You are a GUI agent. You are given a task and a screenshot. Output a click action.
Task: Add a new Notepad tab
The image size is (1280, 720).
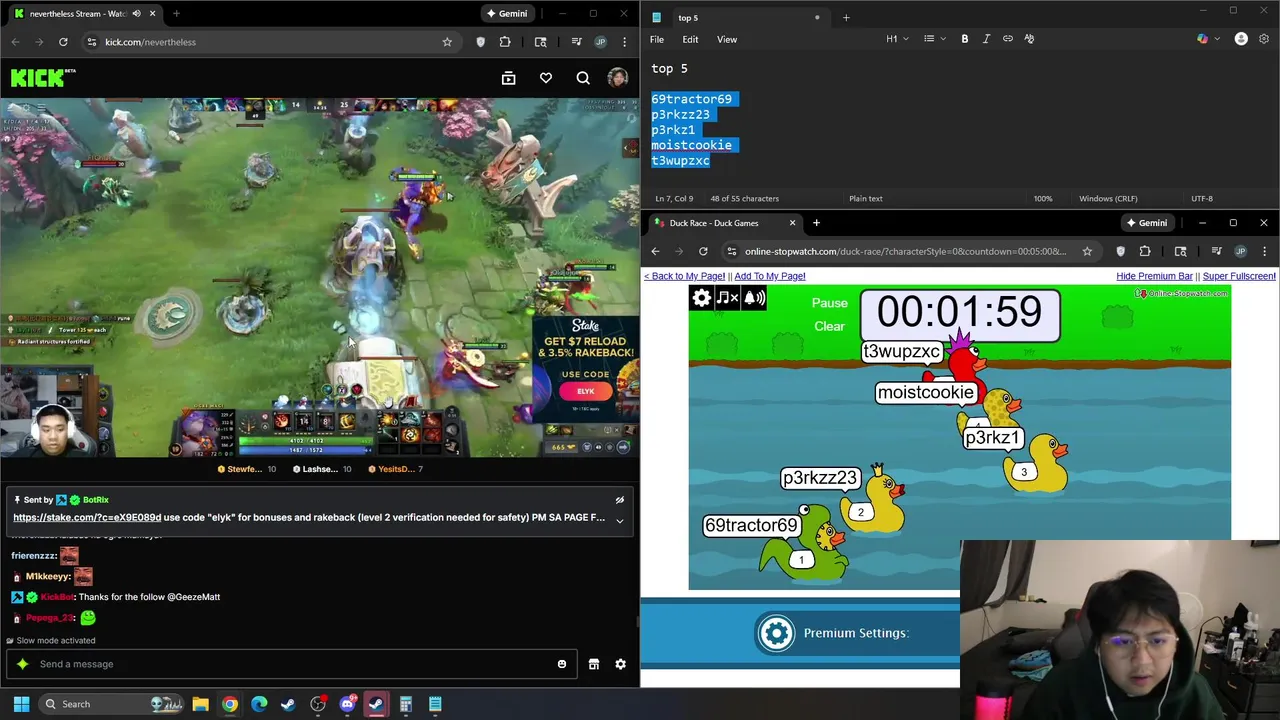846,17
